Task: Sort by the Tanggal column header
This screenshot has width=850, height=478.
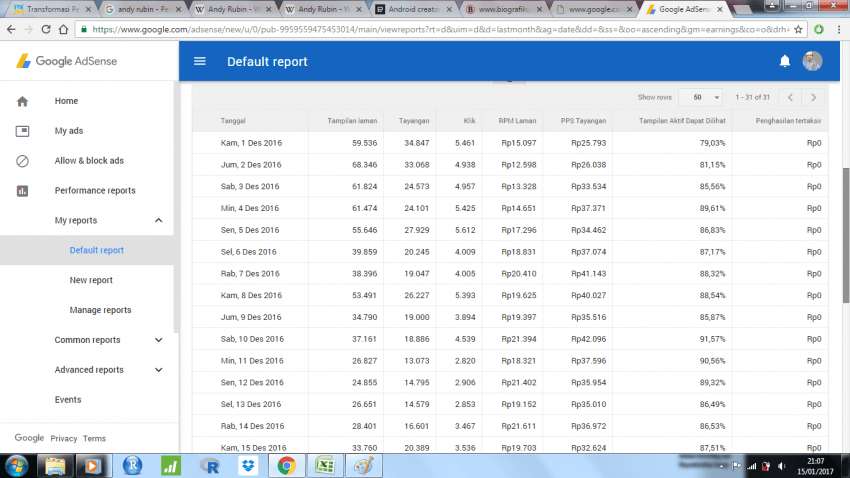Action: pyautogui.click(x=233, y=121)
